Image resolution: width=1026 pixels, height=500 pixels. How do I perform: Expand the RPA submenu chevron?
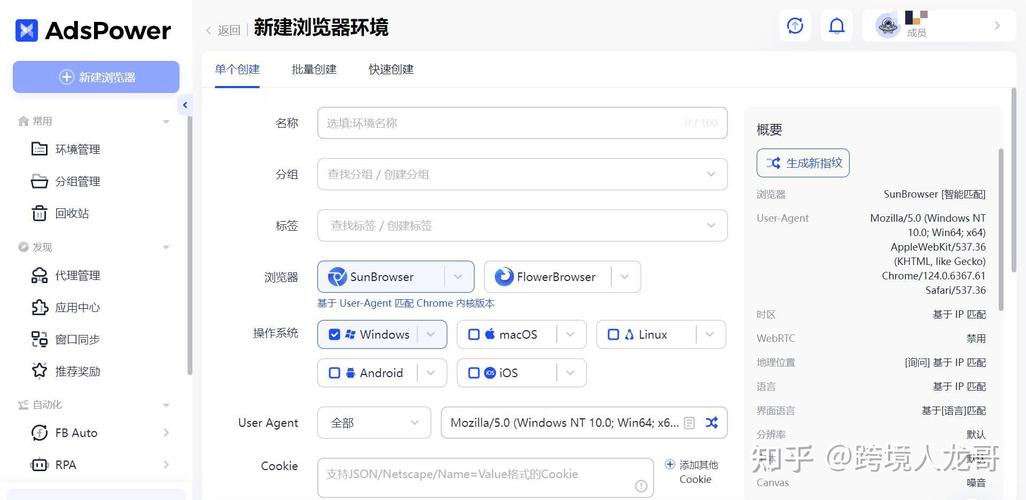coord(166,465)
